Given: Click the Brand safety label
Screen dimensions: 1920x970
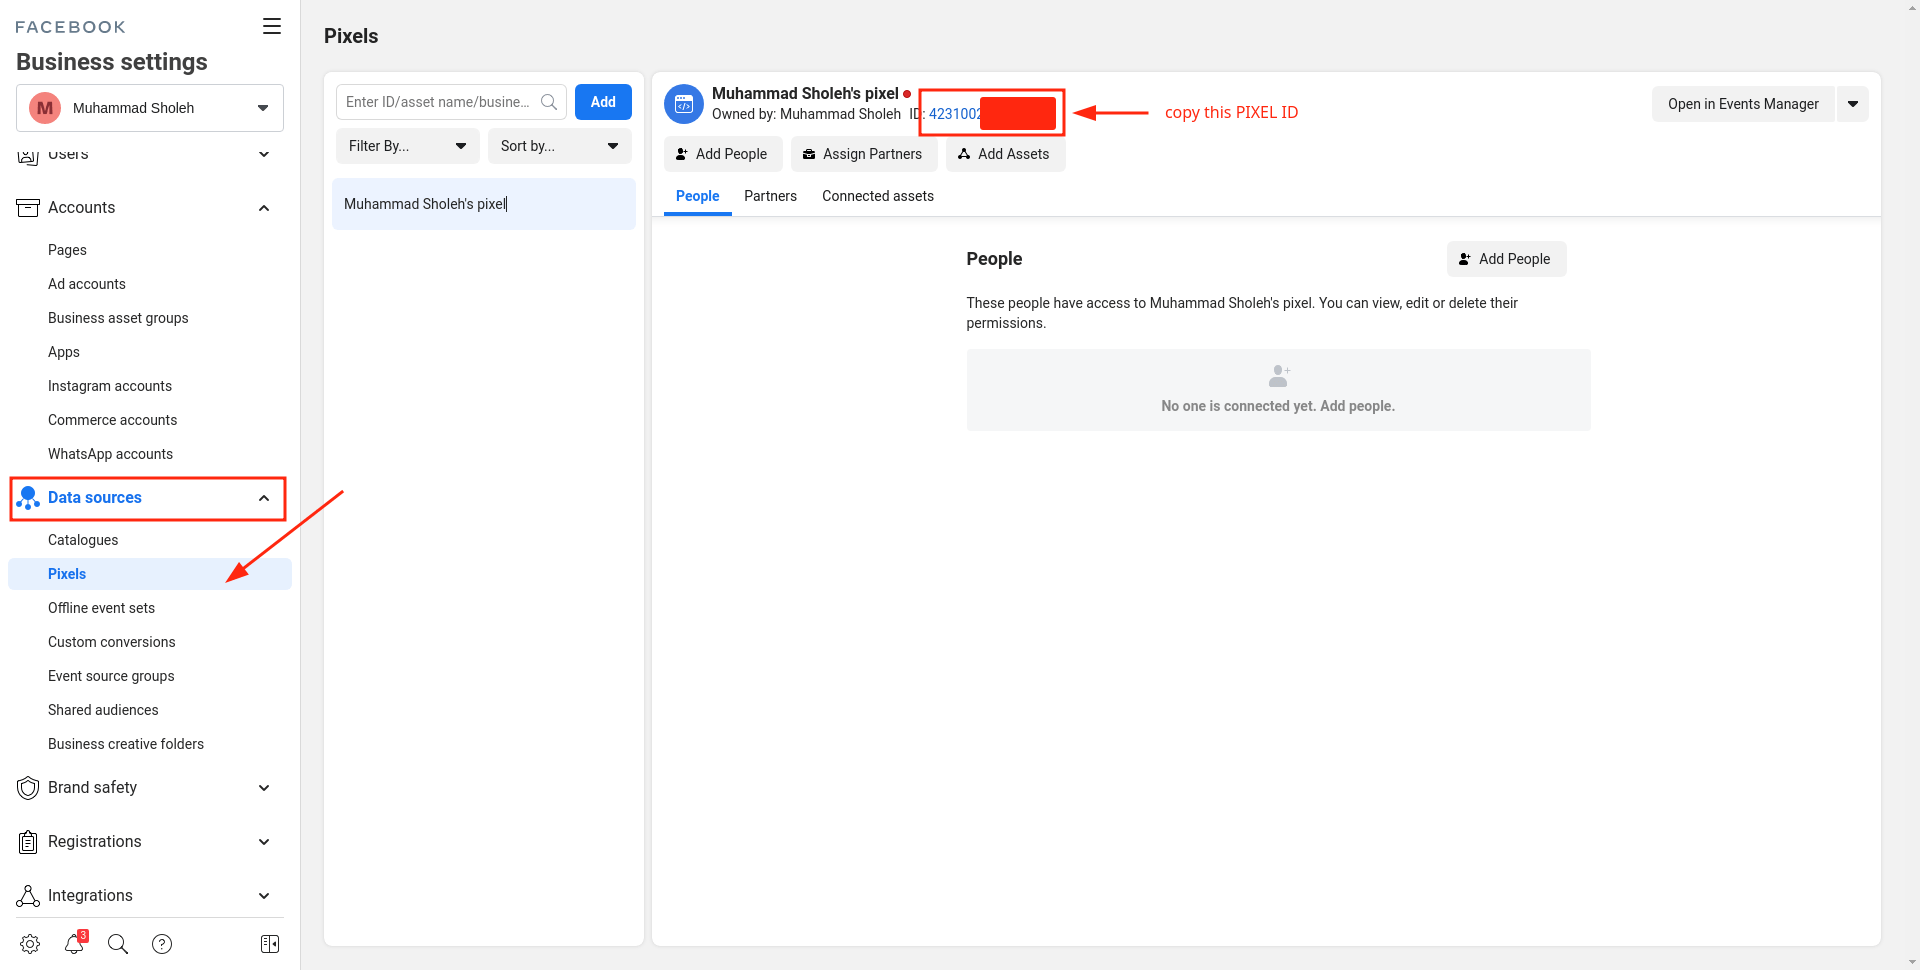Looking at the screenshot, I should coord(93,788).
